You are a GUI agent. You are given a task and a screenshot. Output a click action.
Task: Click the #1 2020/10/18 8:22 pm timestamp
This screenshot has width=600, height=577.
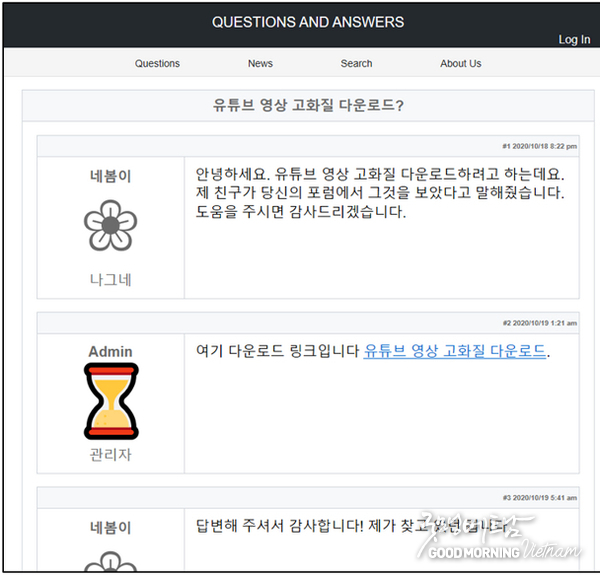coord(540,146)
